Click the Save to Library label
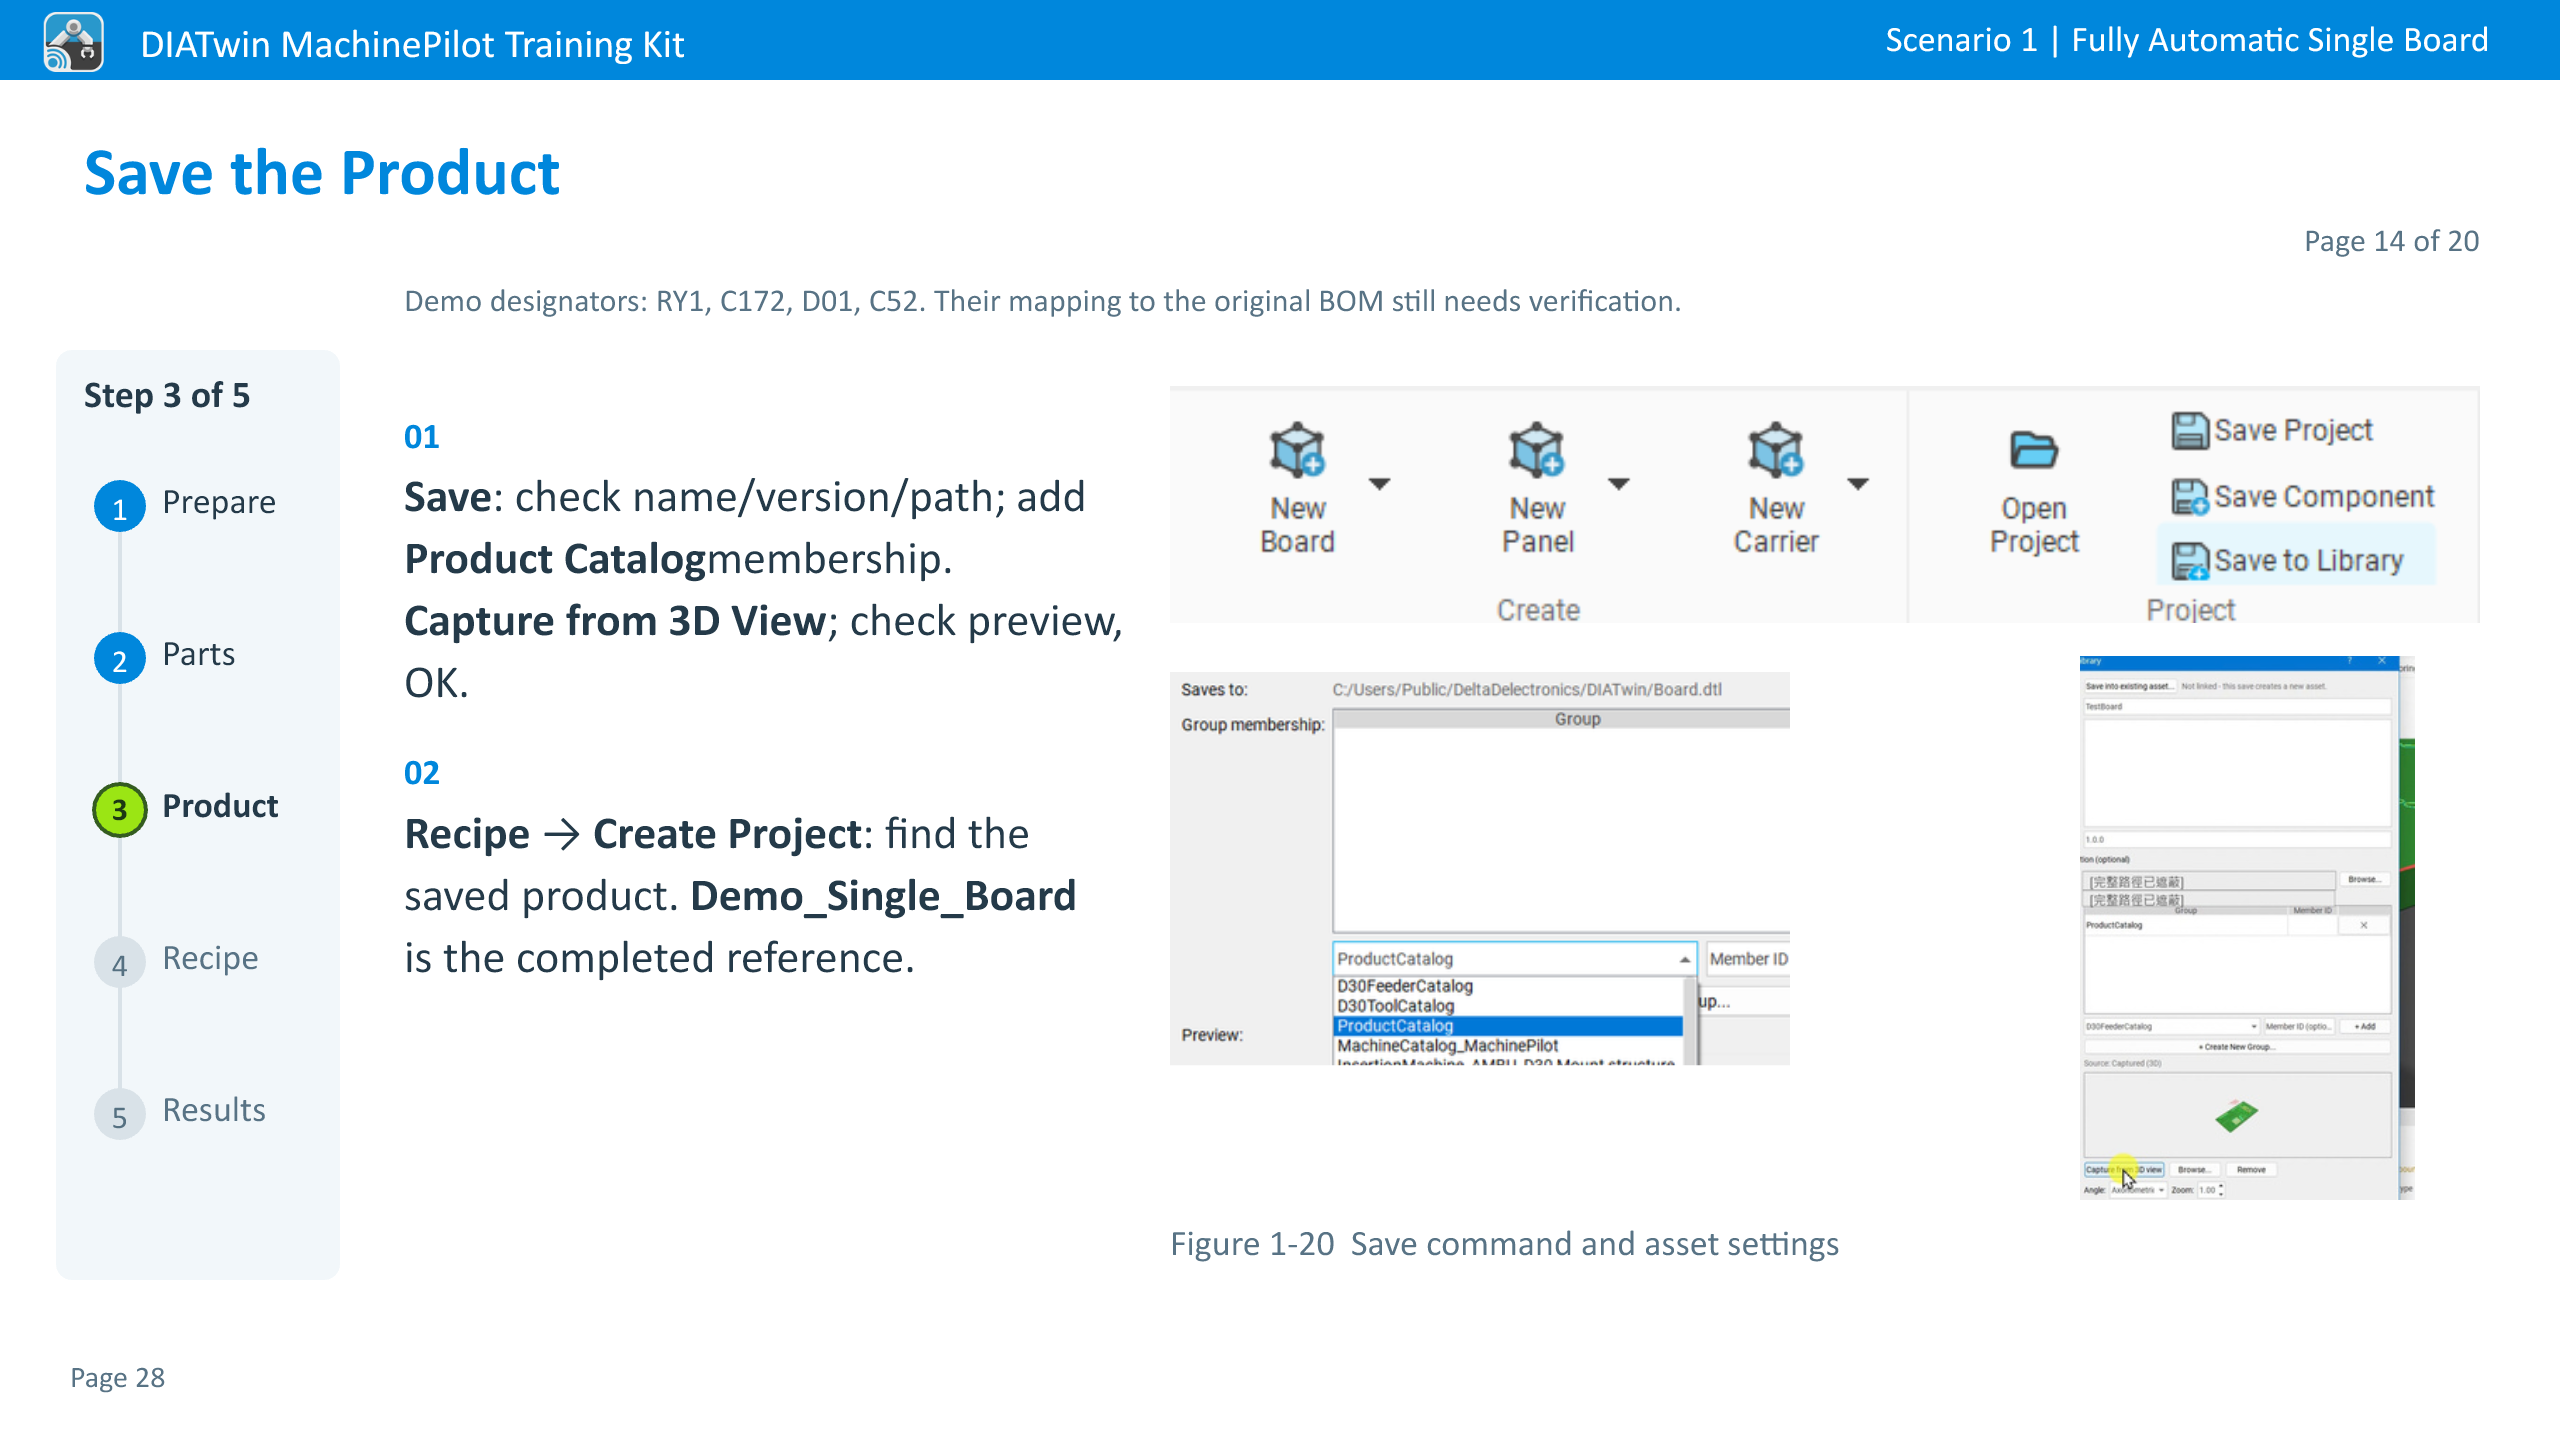 [x=2308, y=561]
